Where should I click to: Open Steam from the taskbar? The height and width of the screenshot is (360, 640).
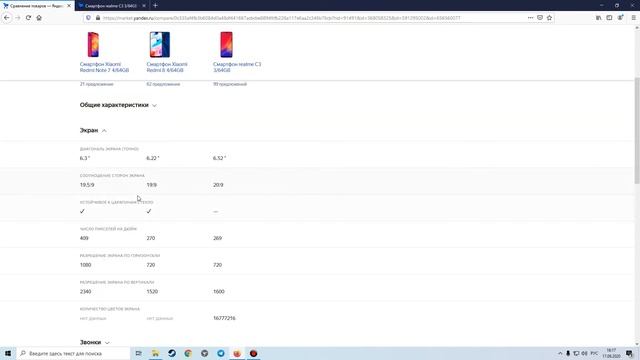pyautogui.click(x=172, y=353)
